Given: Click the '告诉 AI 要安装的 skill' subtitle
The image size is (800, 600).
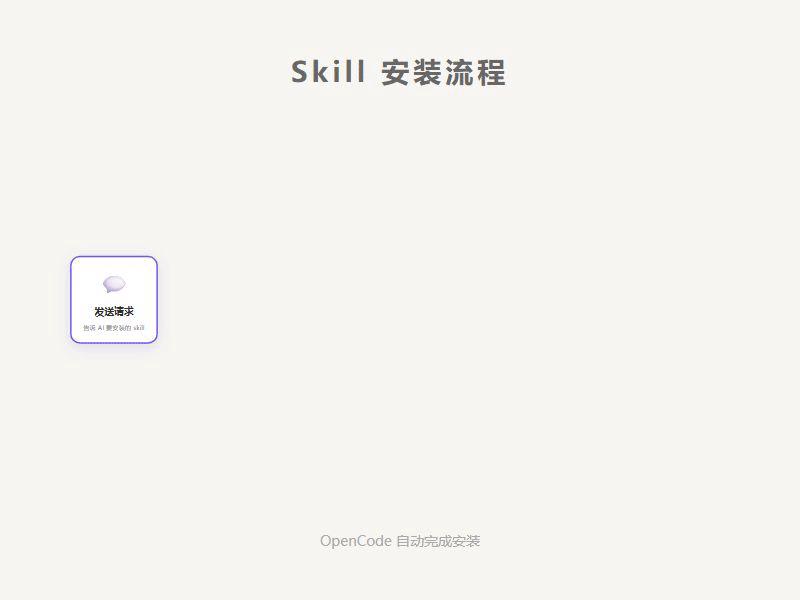Looking at the screenshot, I should [x=114, y=328].
